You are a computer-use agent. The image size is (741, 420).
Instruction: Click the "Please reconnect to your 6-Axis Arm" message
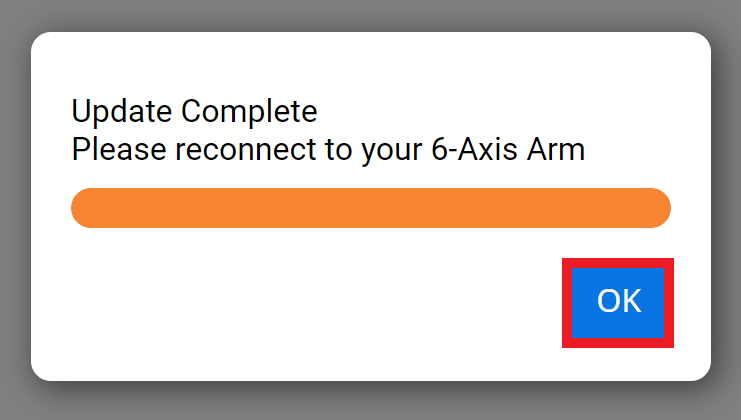[328, 151]
